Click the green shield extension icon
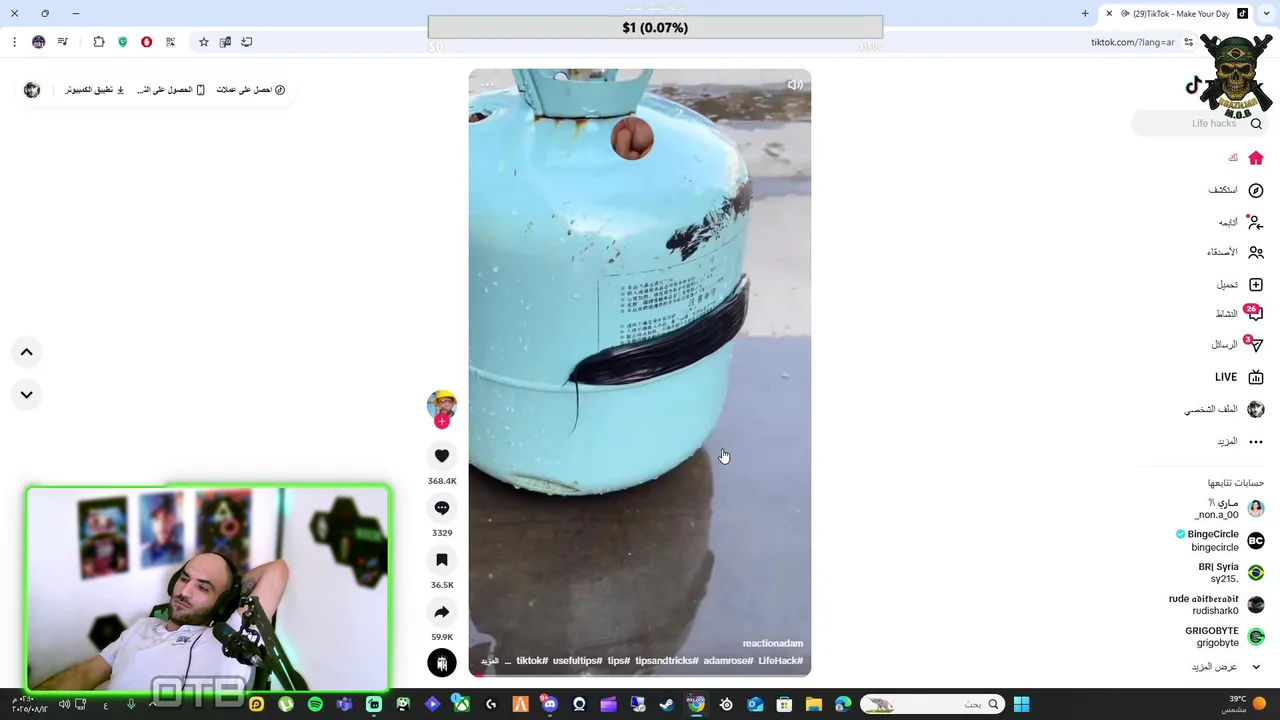 123,42
